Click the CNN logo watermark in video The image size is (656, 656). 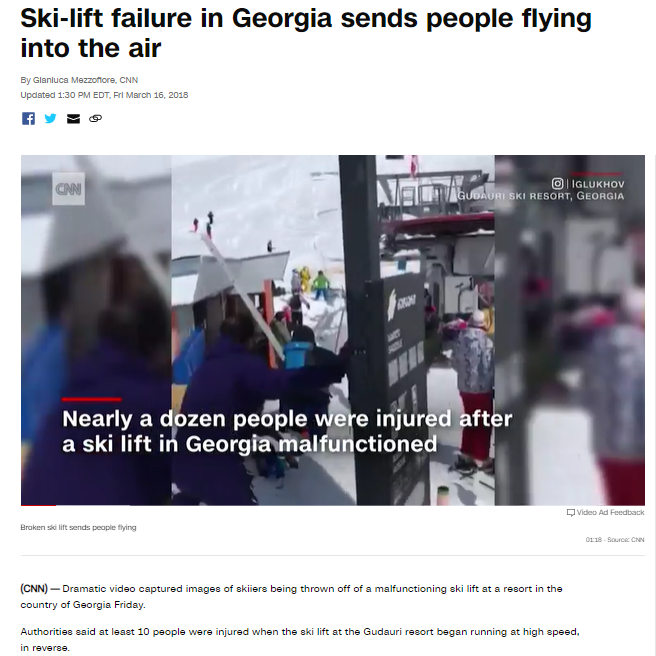[x=68, y=189]
